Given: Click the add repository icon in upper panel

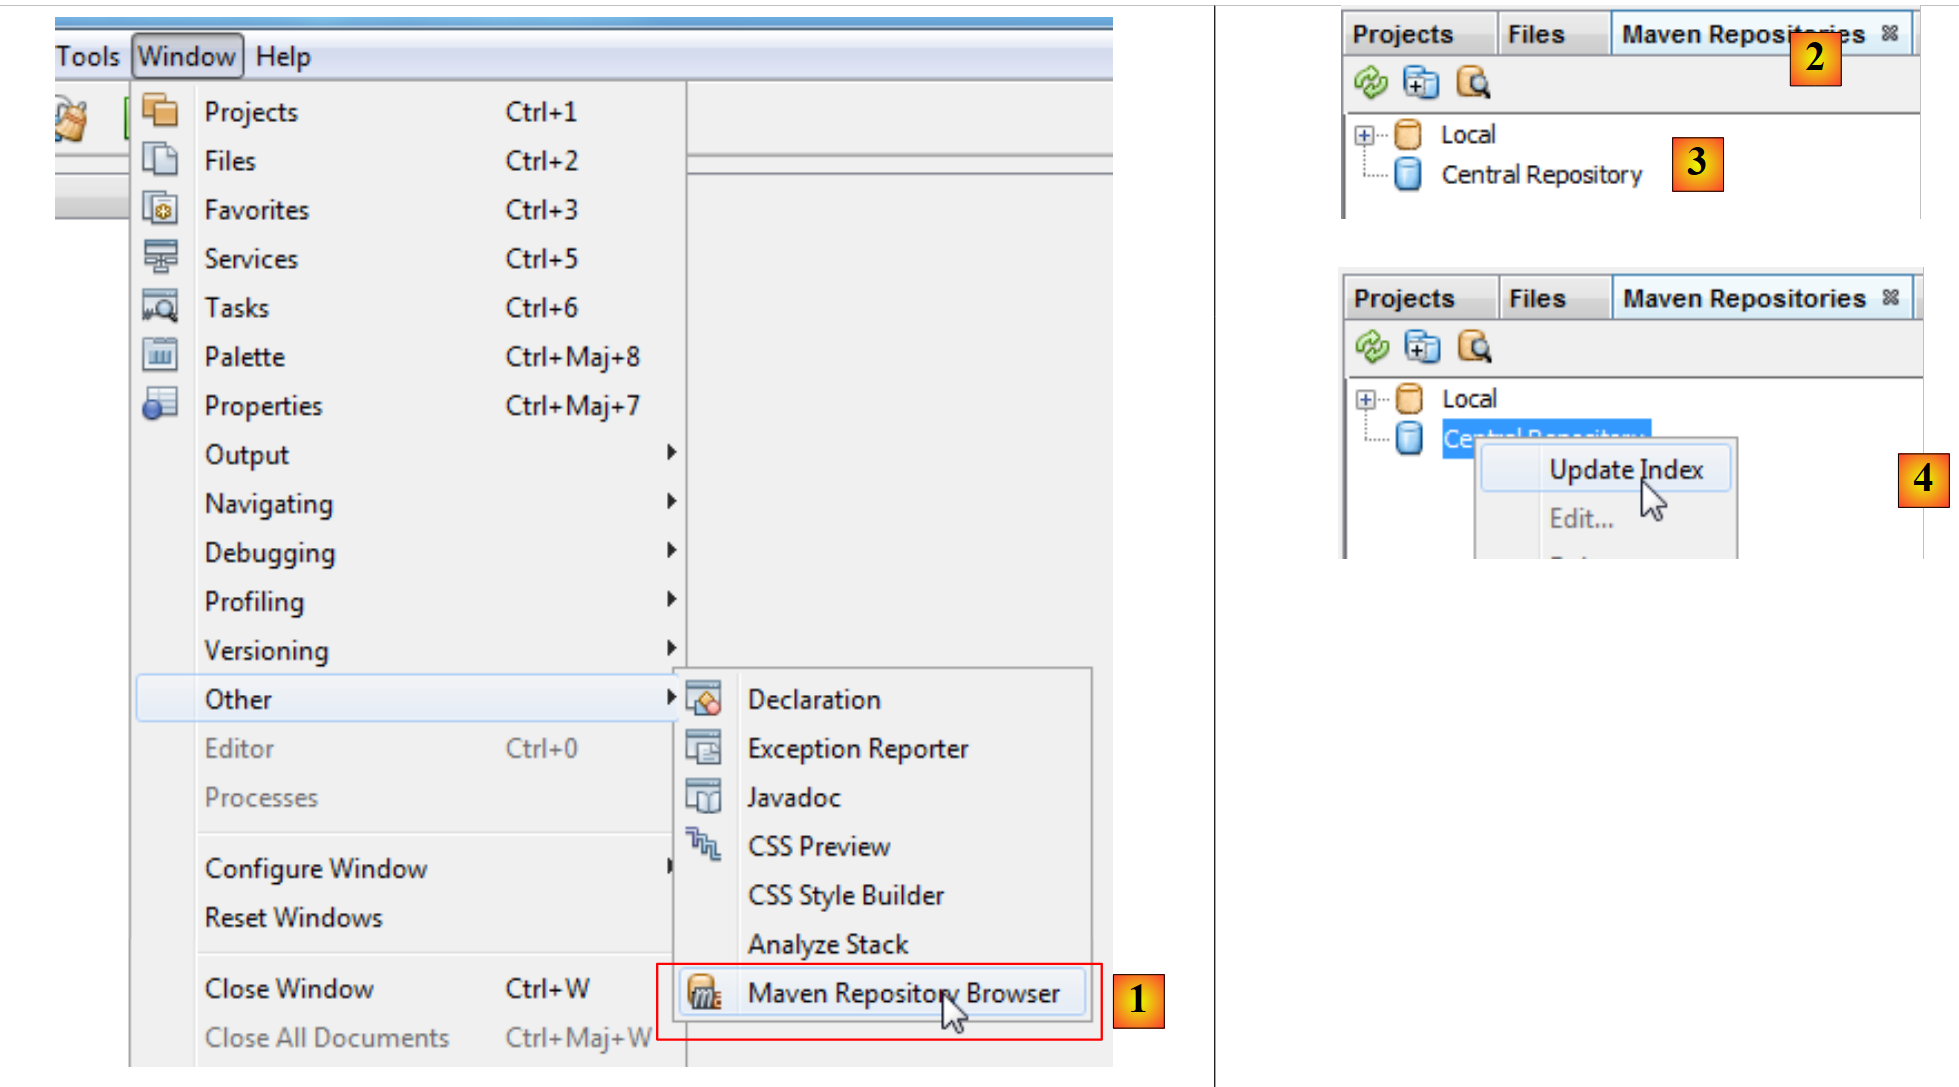Looking at the screenshot, I should click(1420, 82).
